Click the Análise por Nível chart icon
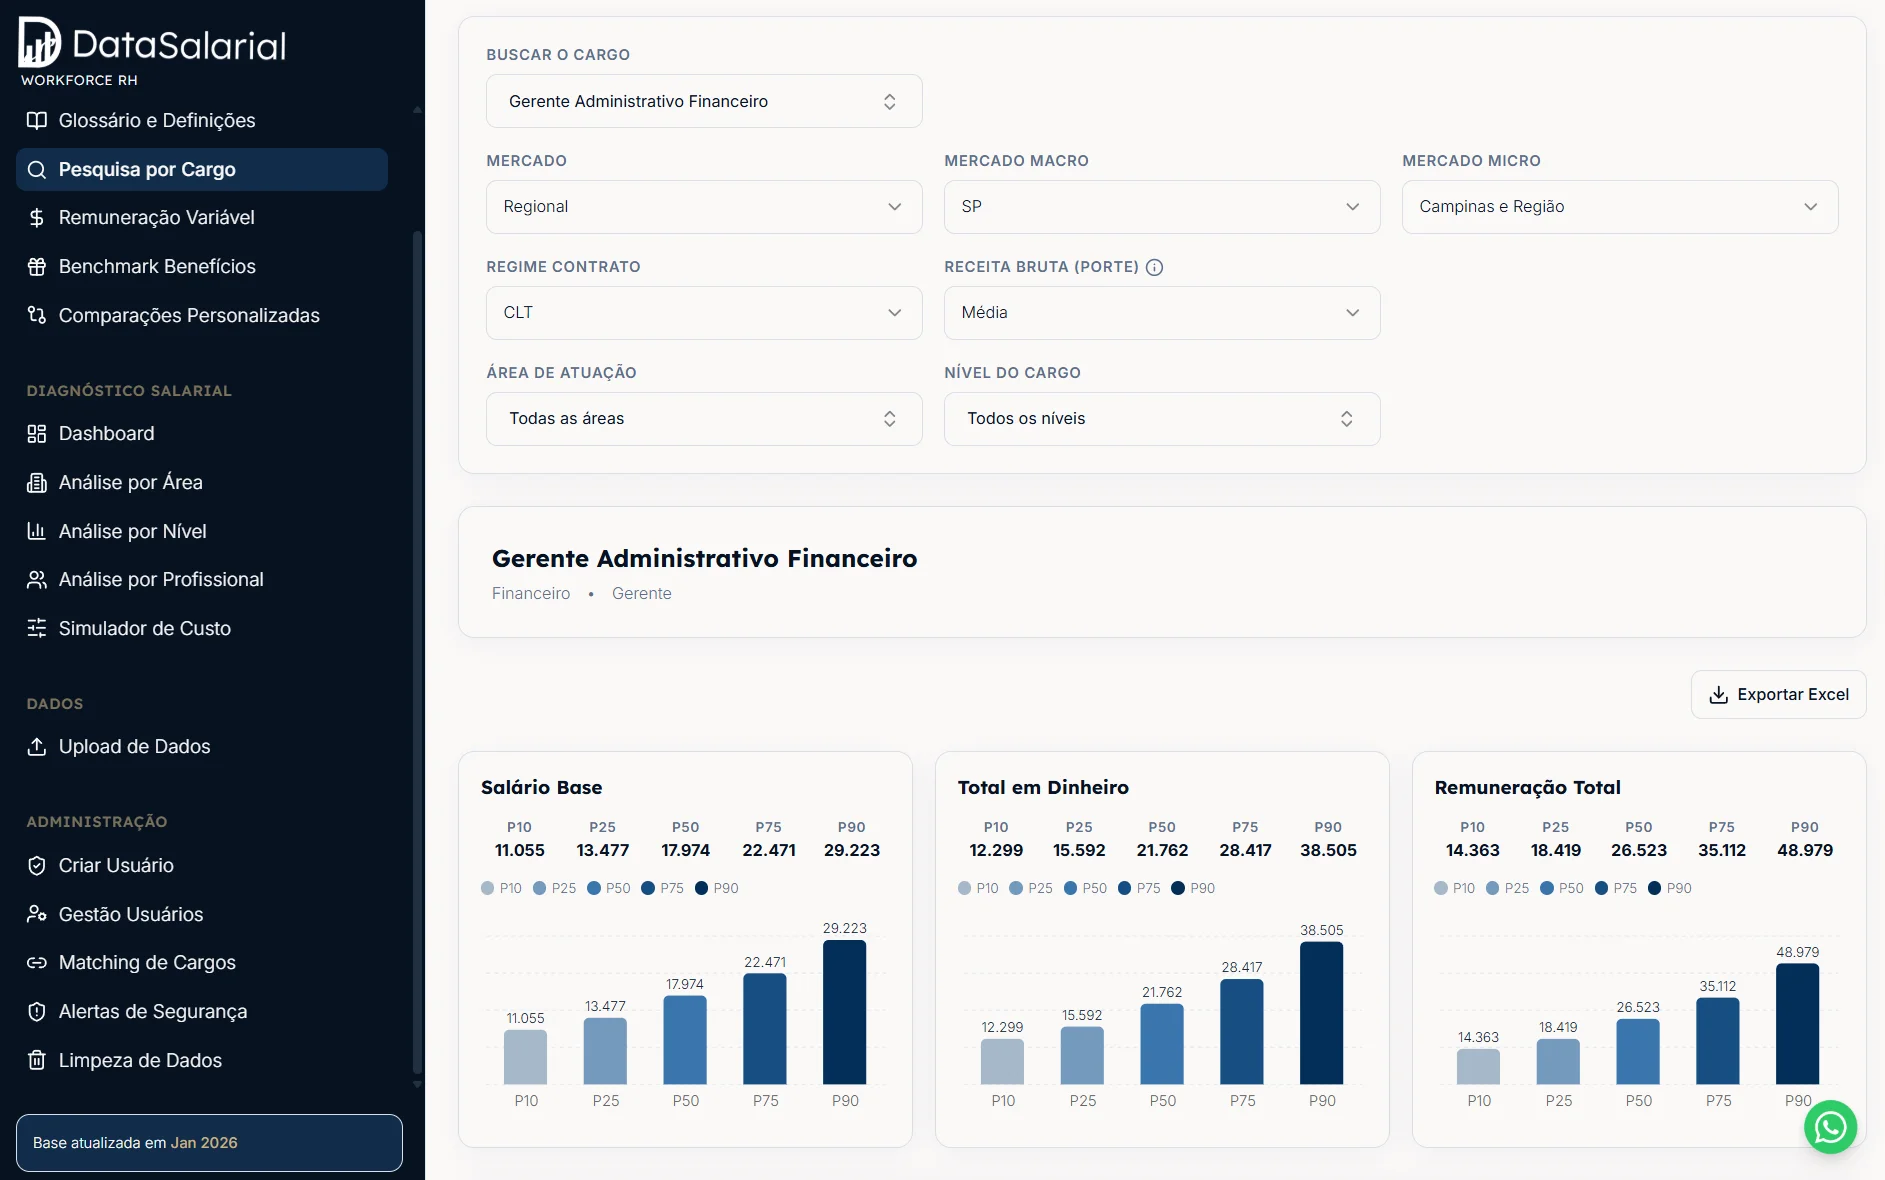The width and height of the screenshot is (1885, 1180). pyautogui.click(x=37, y=532)
